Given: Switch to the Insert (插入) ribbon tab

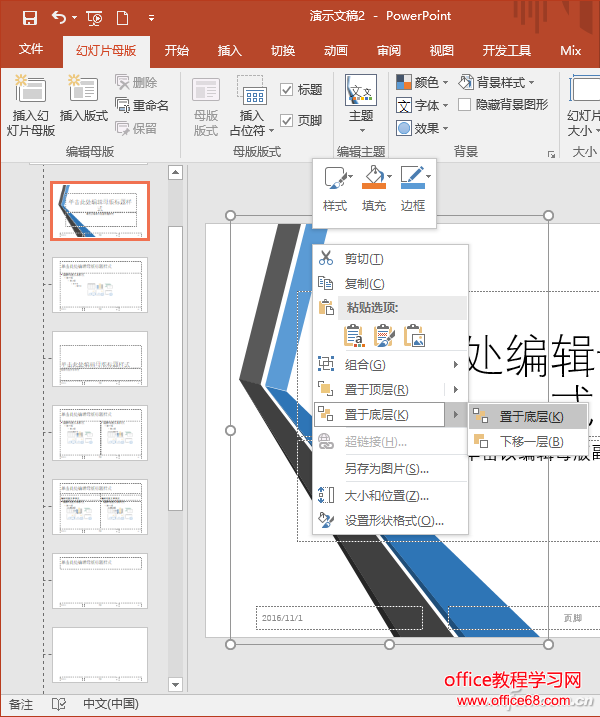Looking at the screenshot, I should pos(230,51).
